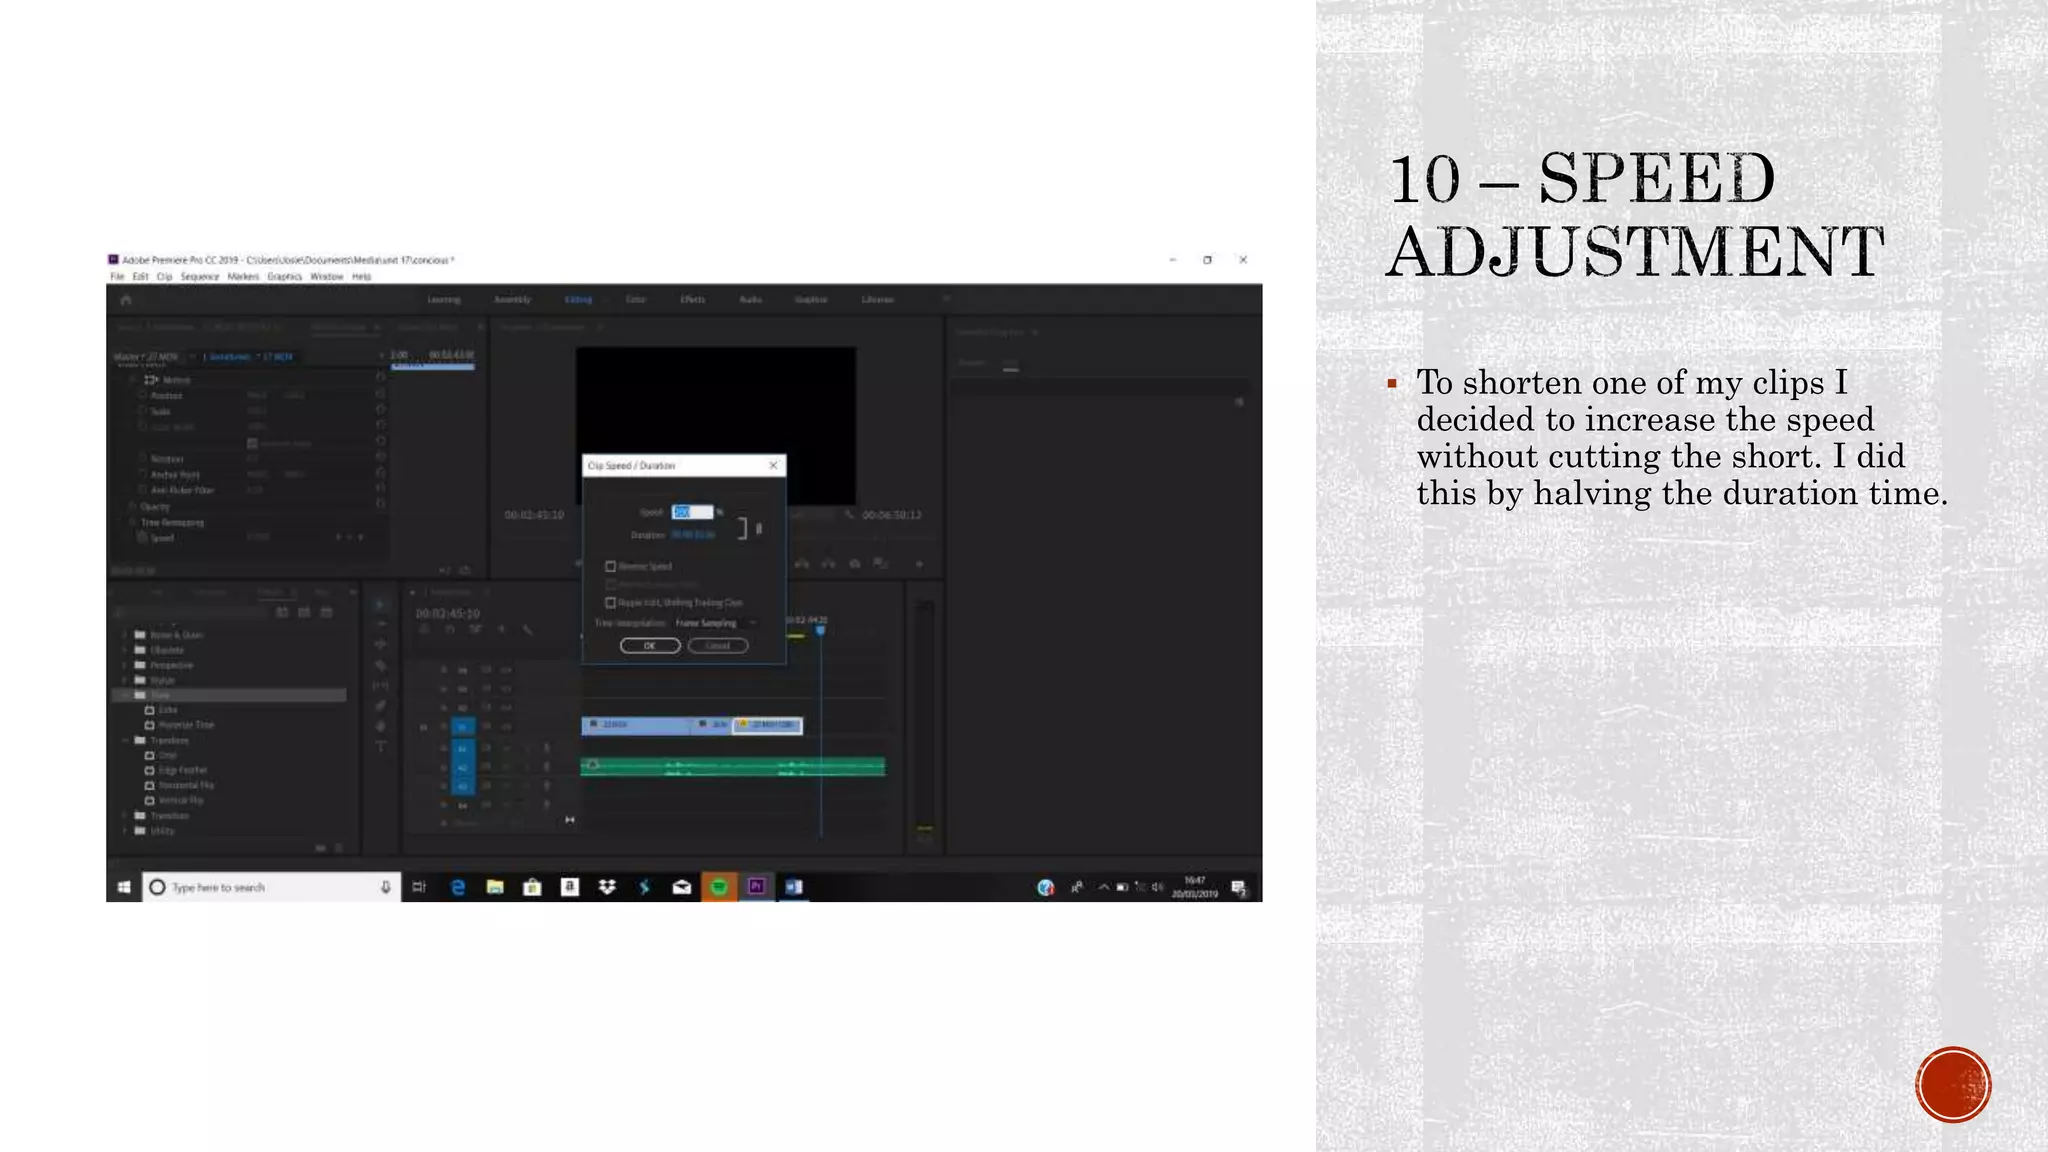
Task: Select the Horizontal Flip effect
Action: pos(179,786)
